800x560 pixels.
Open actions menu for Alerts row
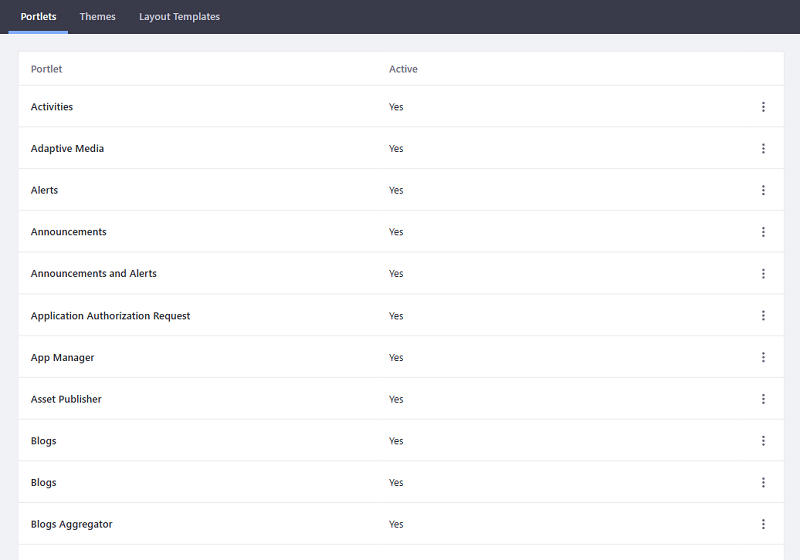pos(763,190)
